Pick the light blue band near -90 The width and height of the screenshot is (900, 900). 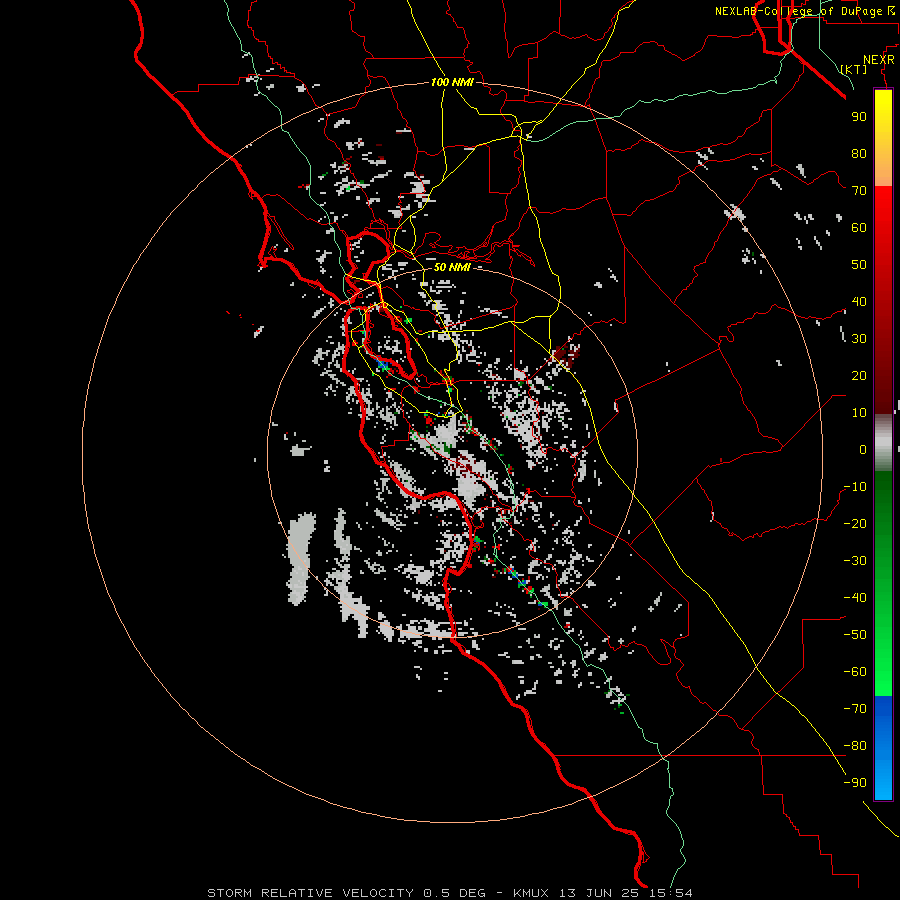(883, 781)
